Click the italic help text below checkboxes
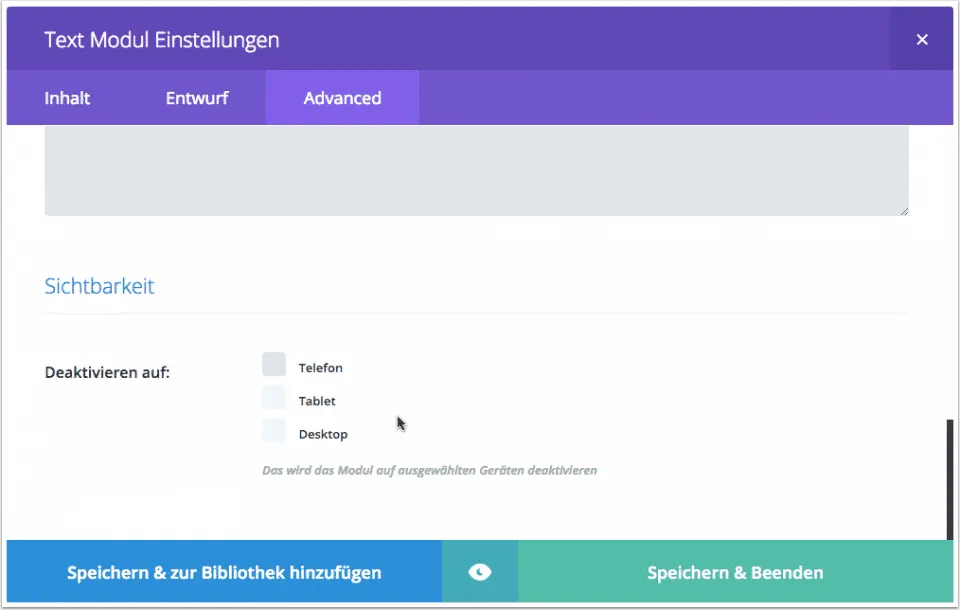 pyautogui.click(x=429, y=470)
